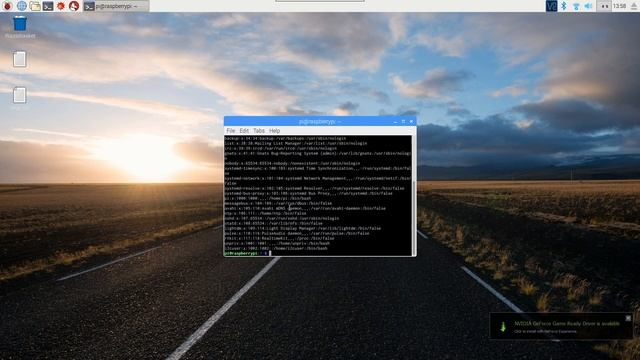Click the 'systemd Network Management' line
The height and width of the screenshot is (360, 640).
tap(318, 181)
